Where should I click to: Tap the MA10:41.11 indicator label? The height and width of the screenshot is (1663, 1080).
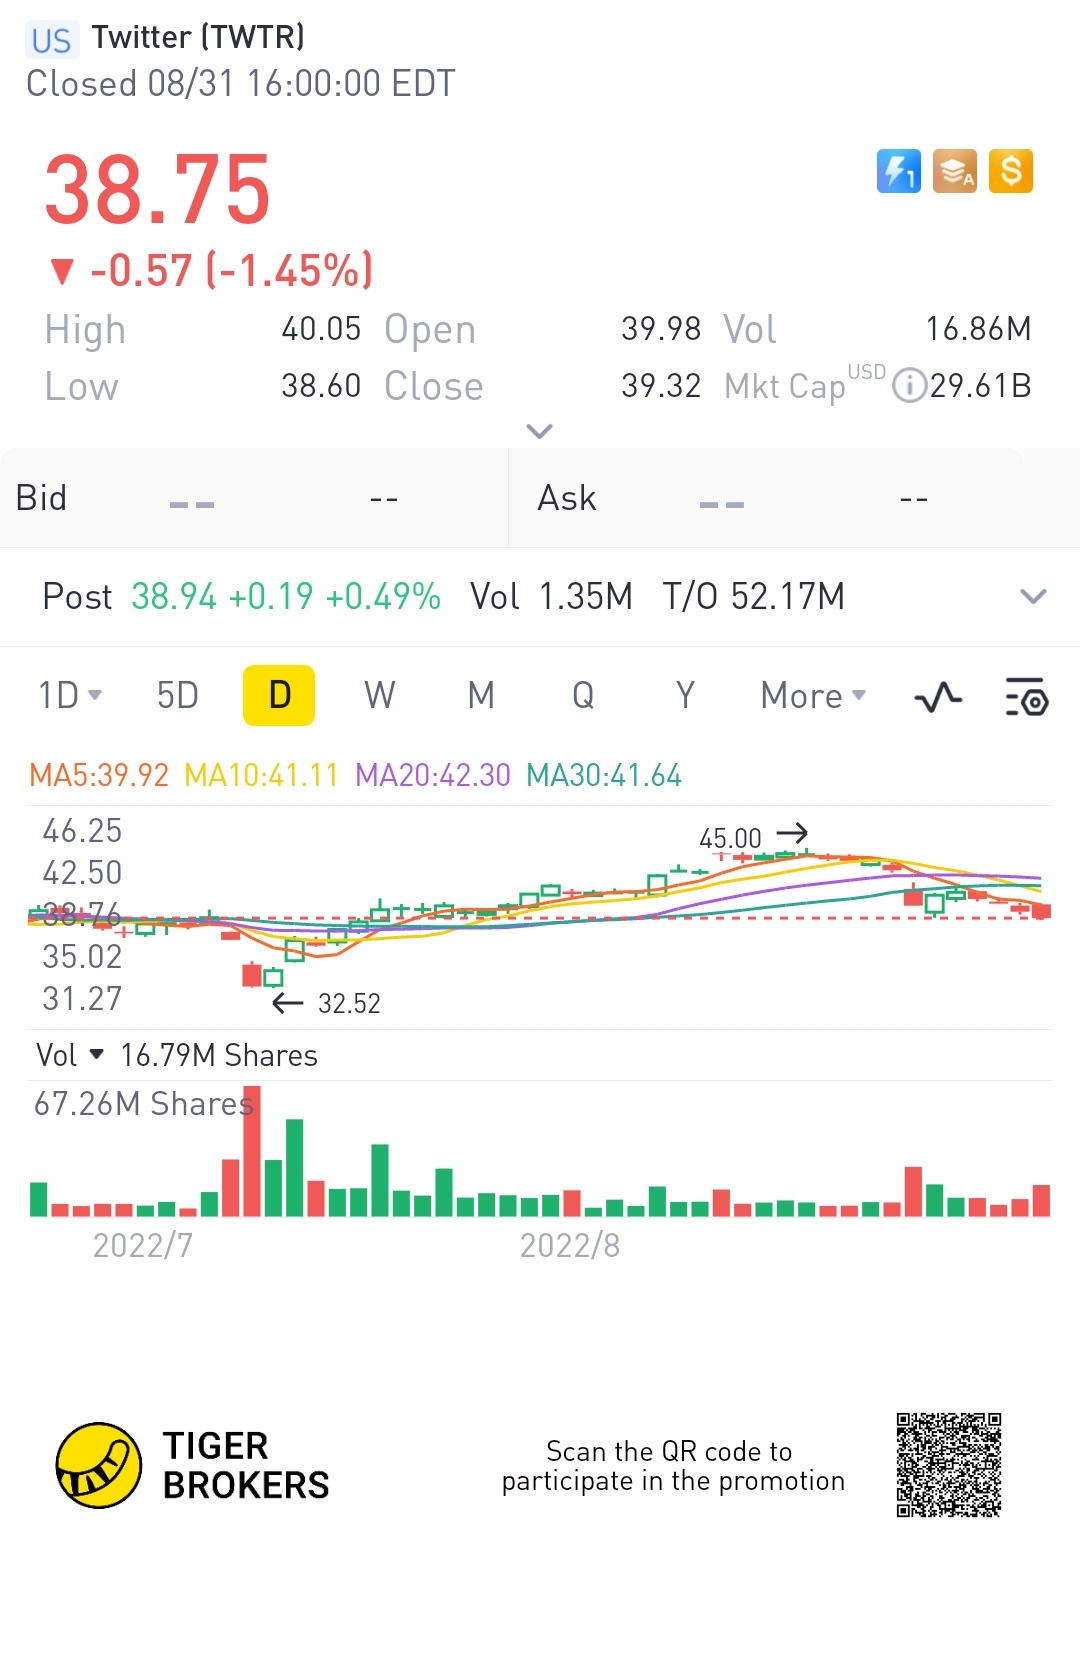262,775
